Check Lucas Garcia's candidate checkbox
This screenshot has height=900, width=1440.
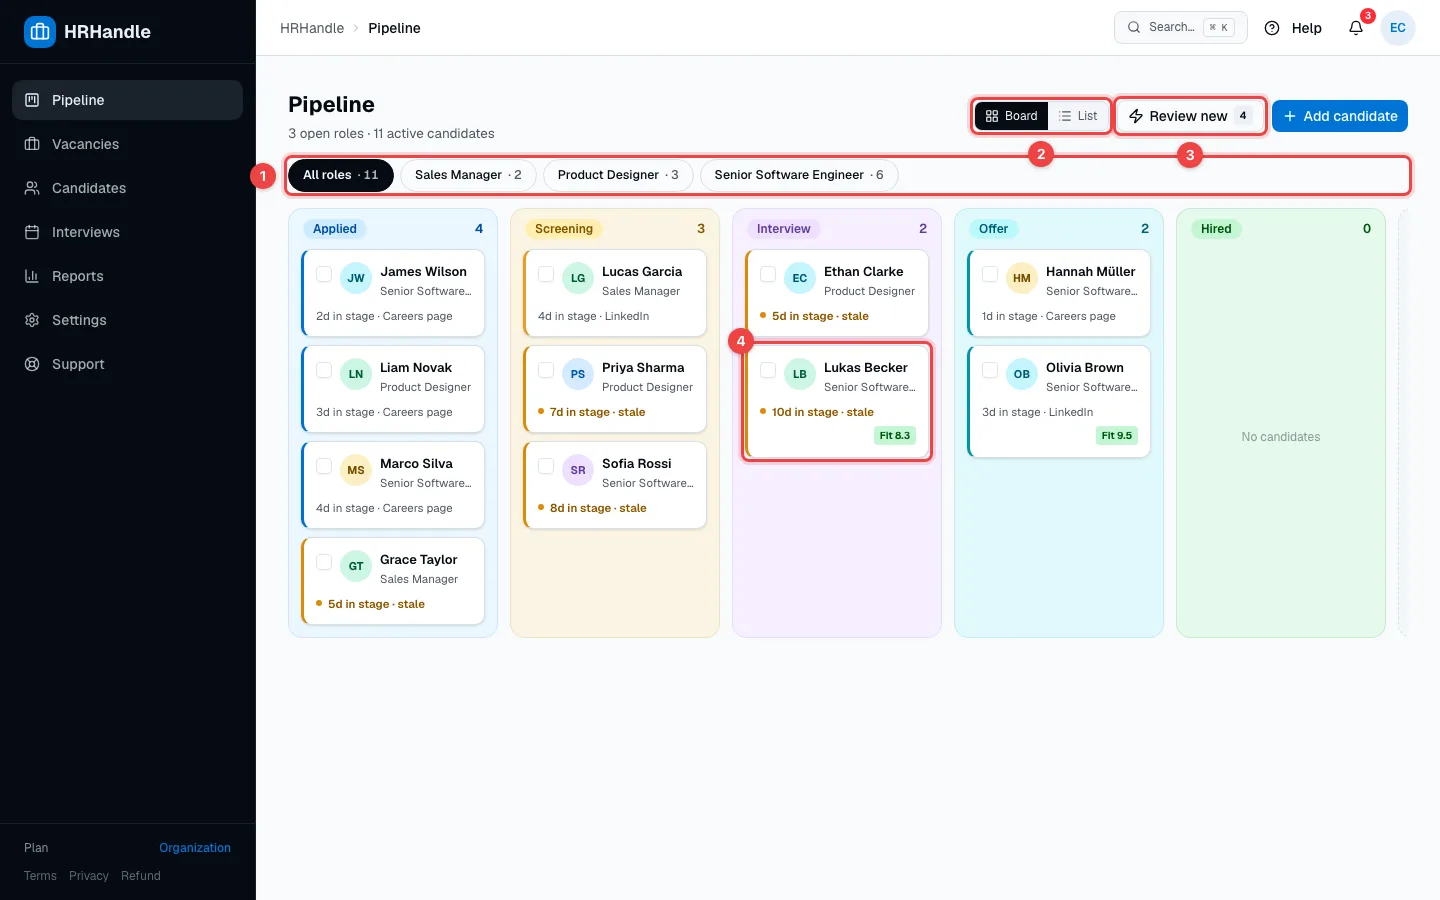point(546,274)
